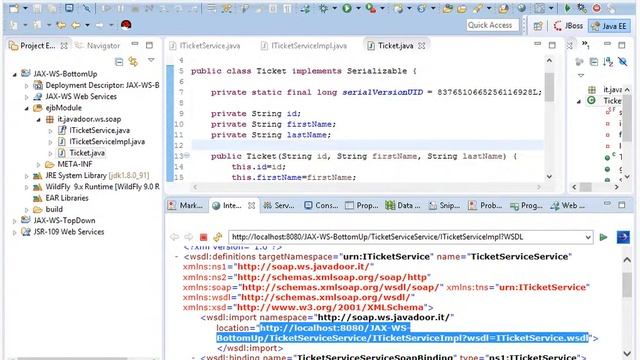Image resolution: width=640 pixels, height=360 pixels.
Task: Open the Servers tab in the bottom panel
Action: pos(279,206)
